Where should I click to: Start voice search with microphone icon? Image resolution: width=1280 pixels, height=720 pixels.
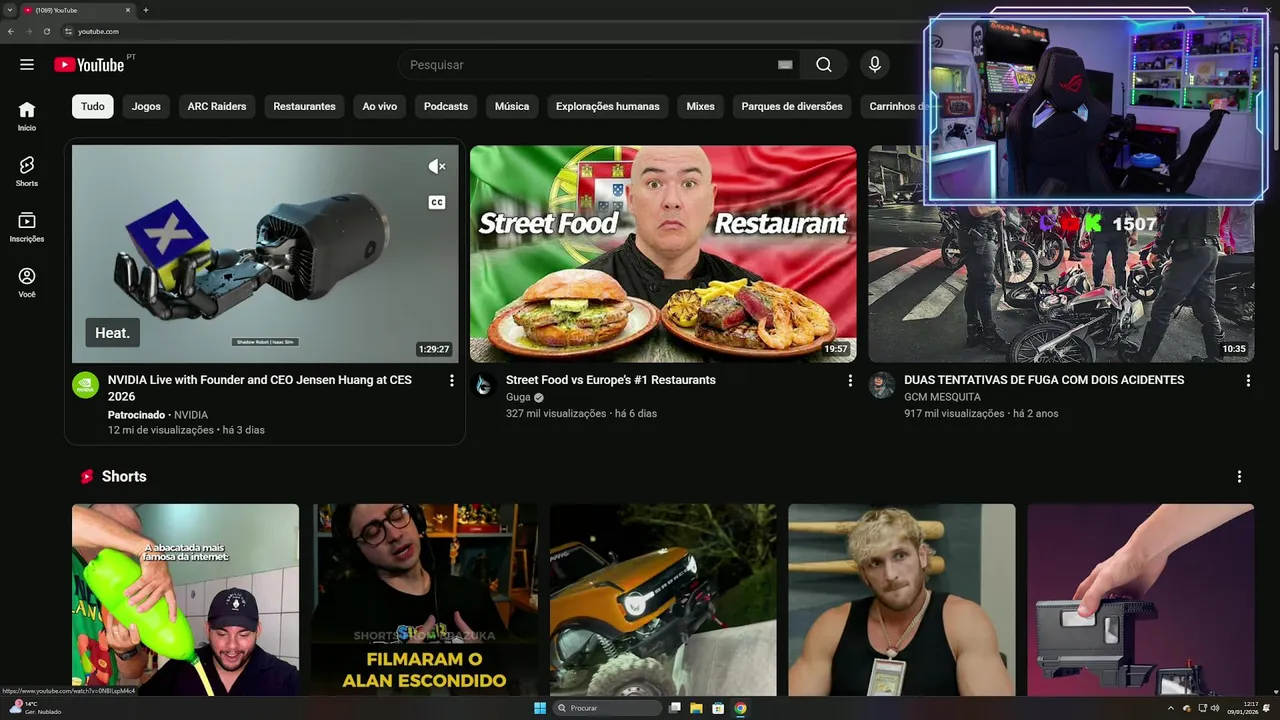[875, 65]
